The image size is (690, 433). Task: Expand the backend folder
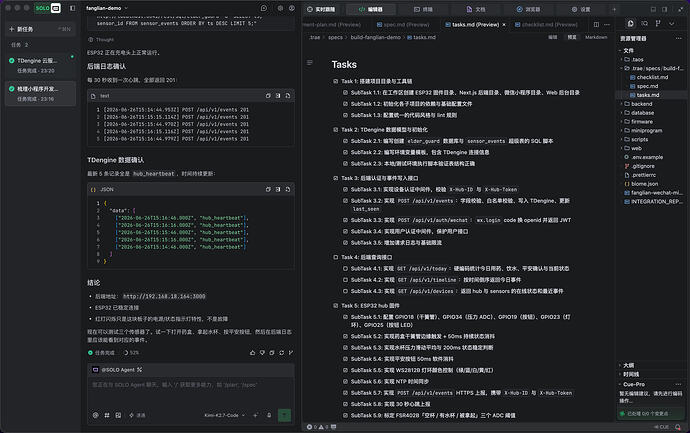642,104
